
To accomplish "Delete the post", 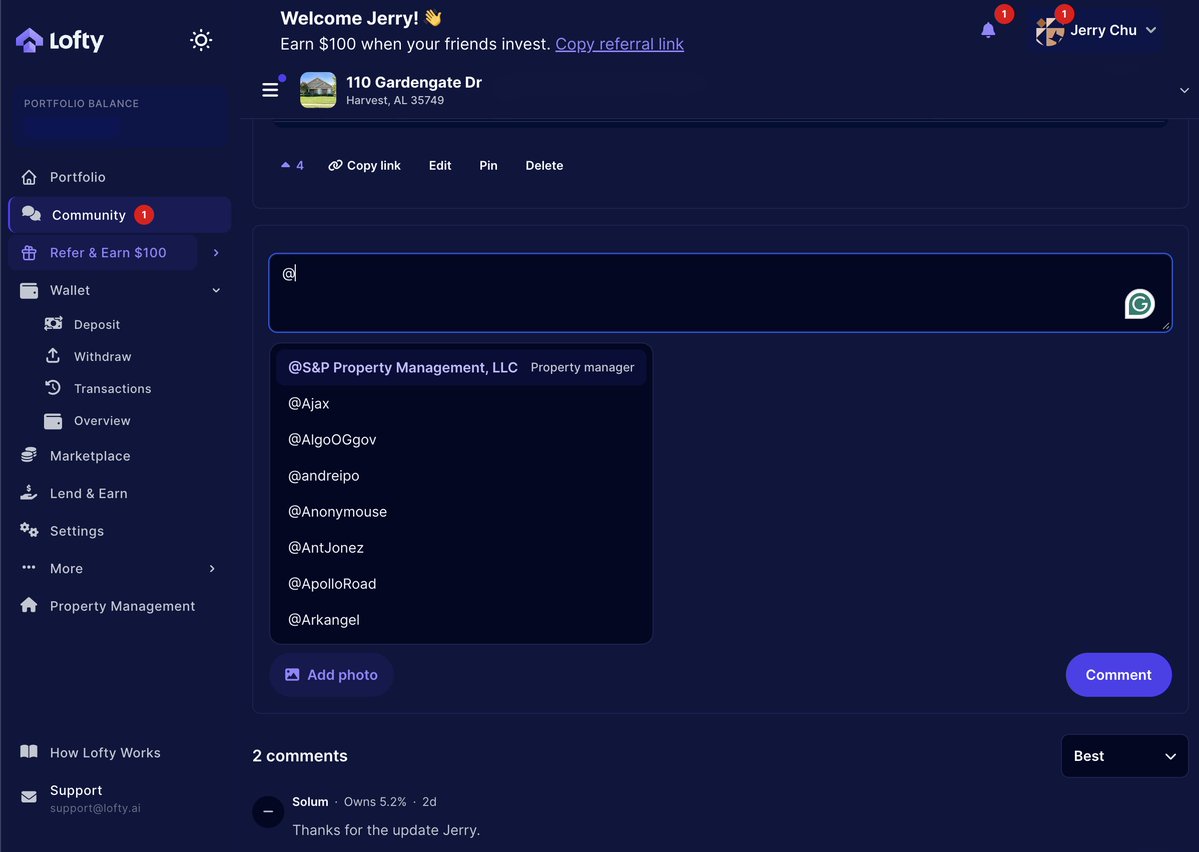I will [544, 165].
